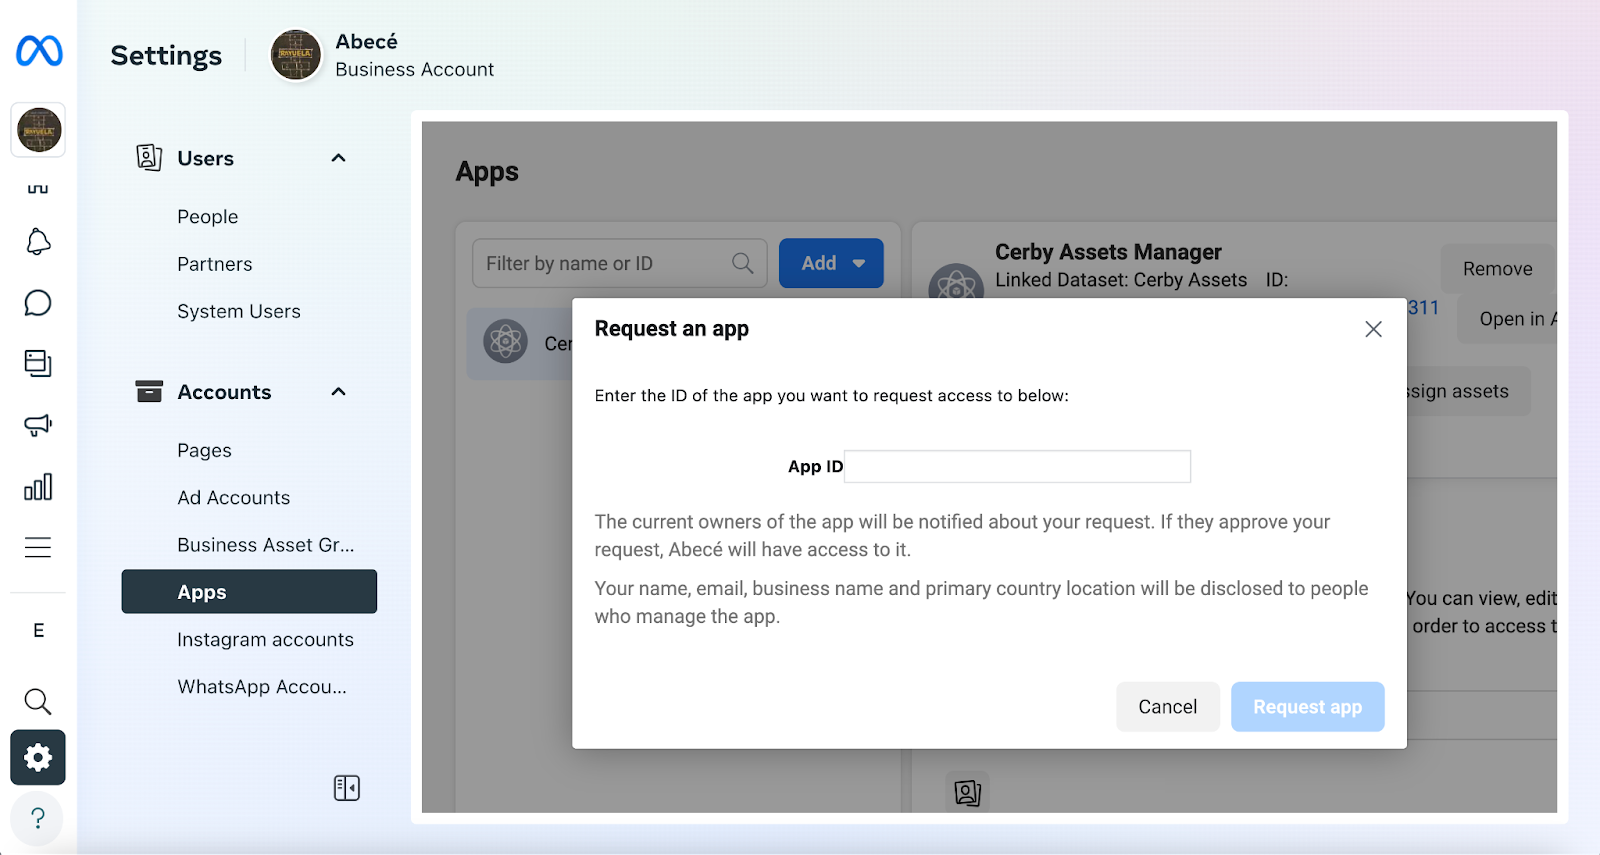Click the Assign assets button
Image resolution: width=1600 pixels, height=855 pixels.
point(1468,391)
